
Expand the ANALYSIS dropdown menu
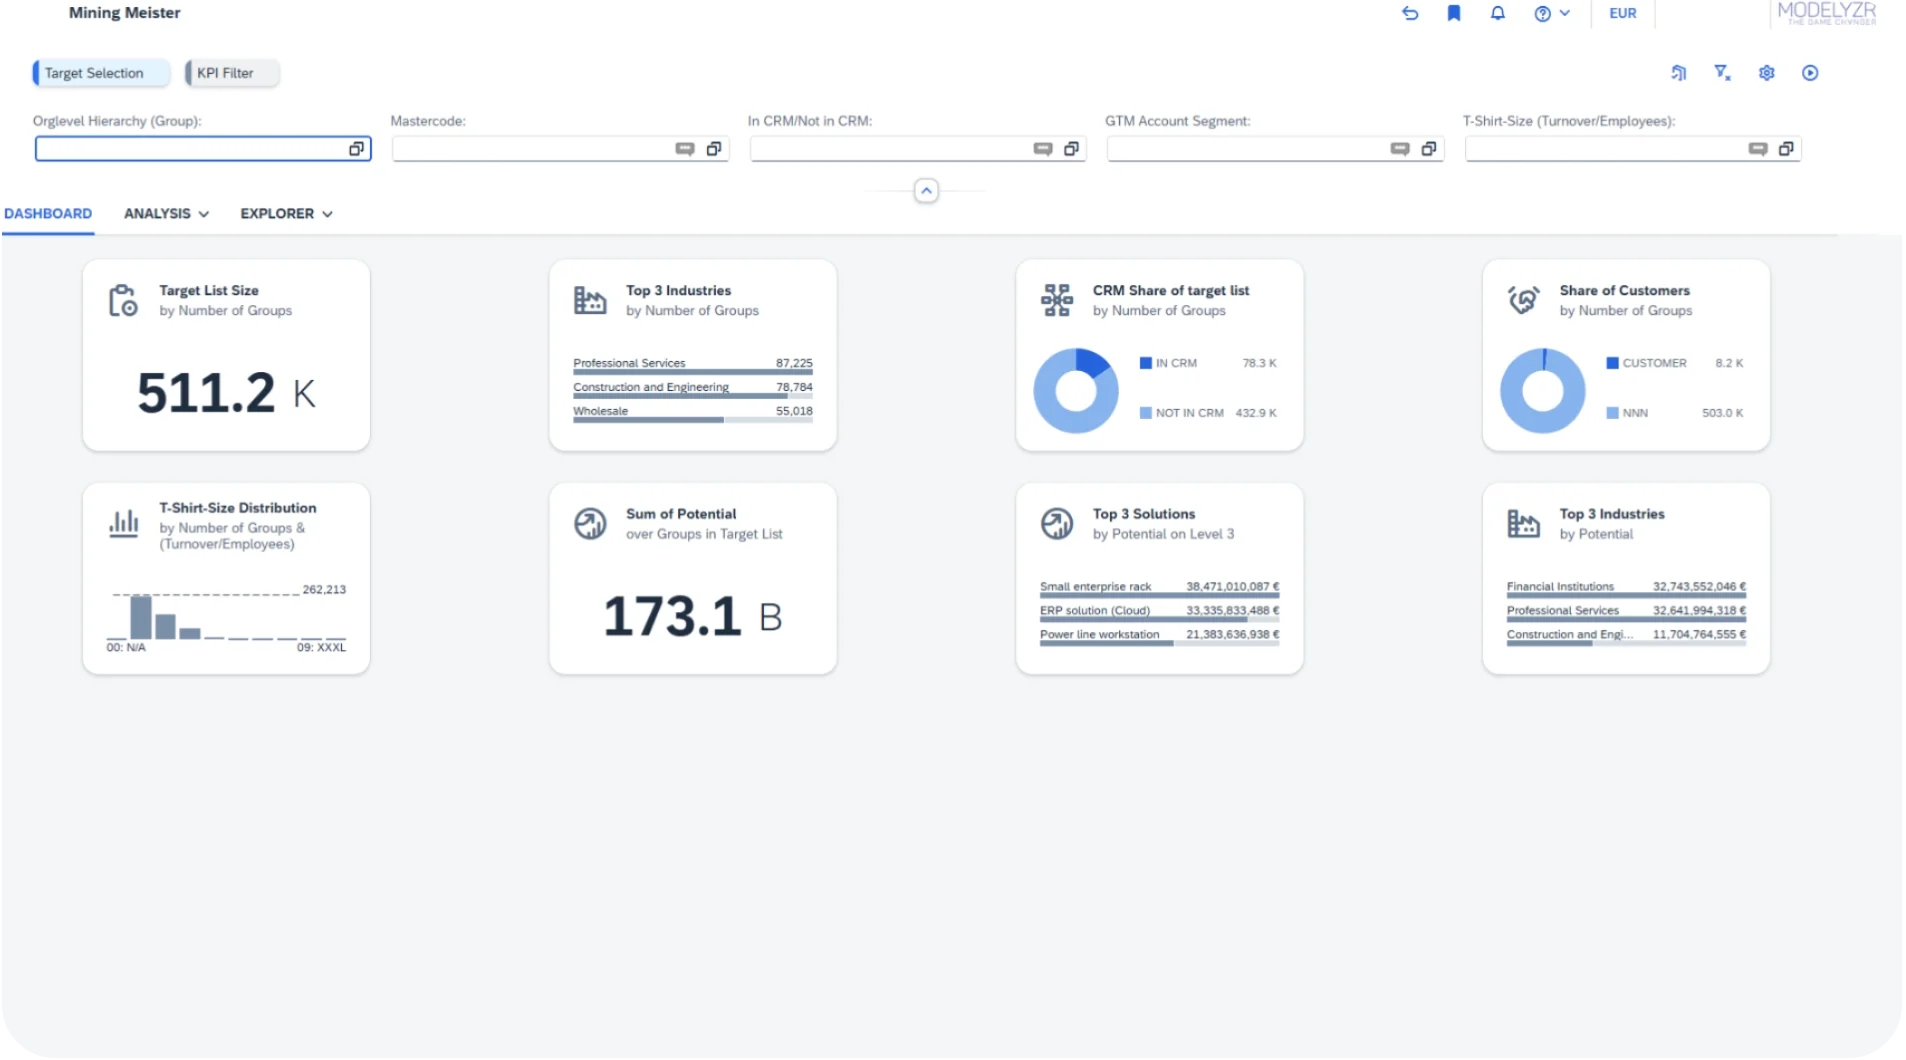pos(166,214)
